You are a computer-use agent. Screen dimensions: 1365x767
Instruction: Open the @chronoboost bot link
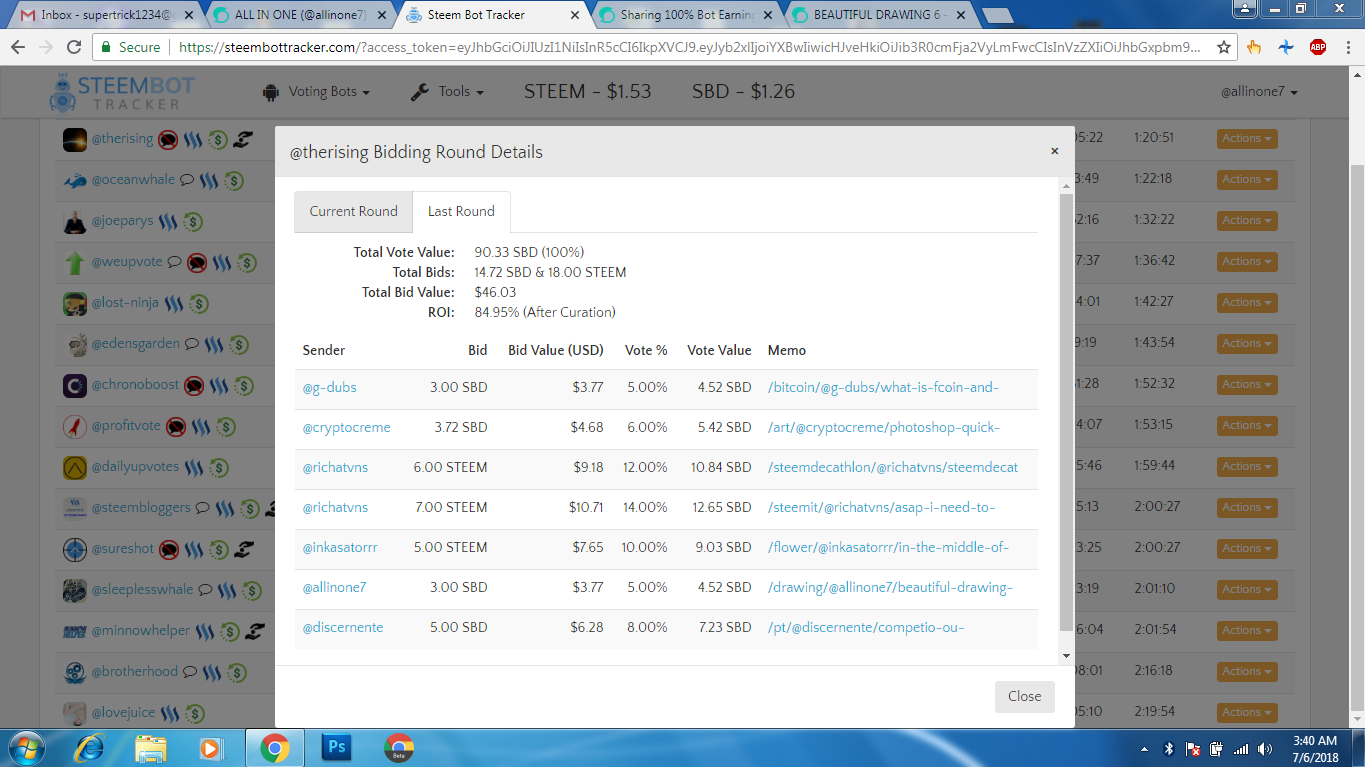pyautogui.click(x=136, y=384)
